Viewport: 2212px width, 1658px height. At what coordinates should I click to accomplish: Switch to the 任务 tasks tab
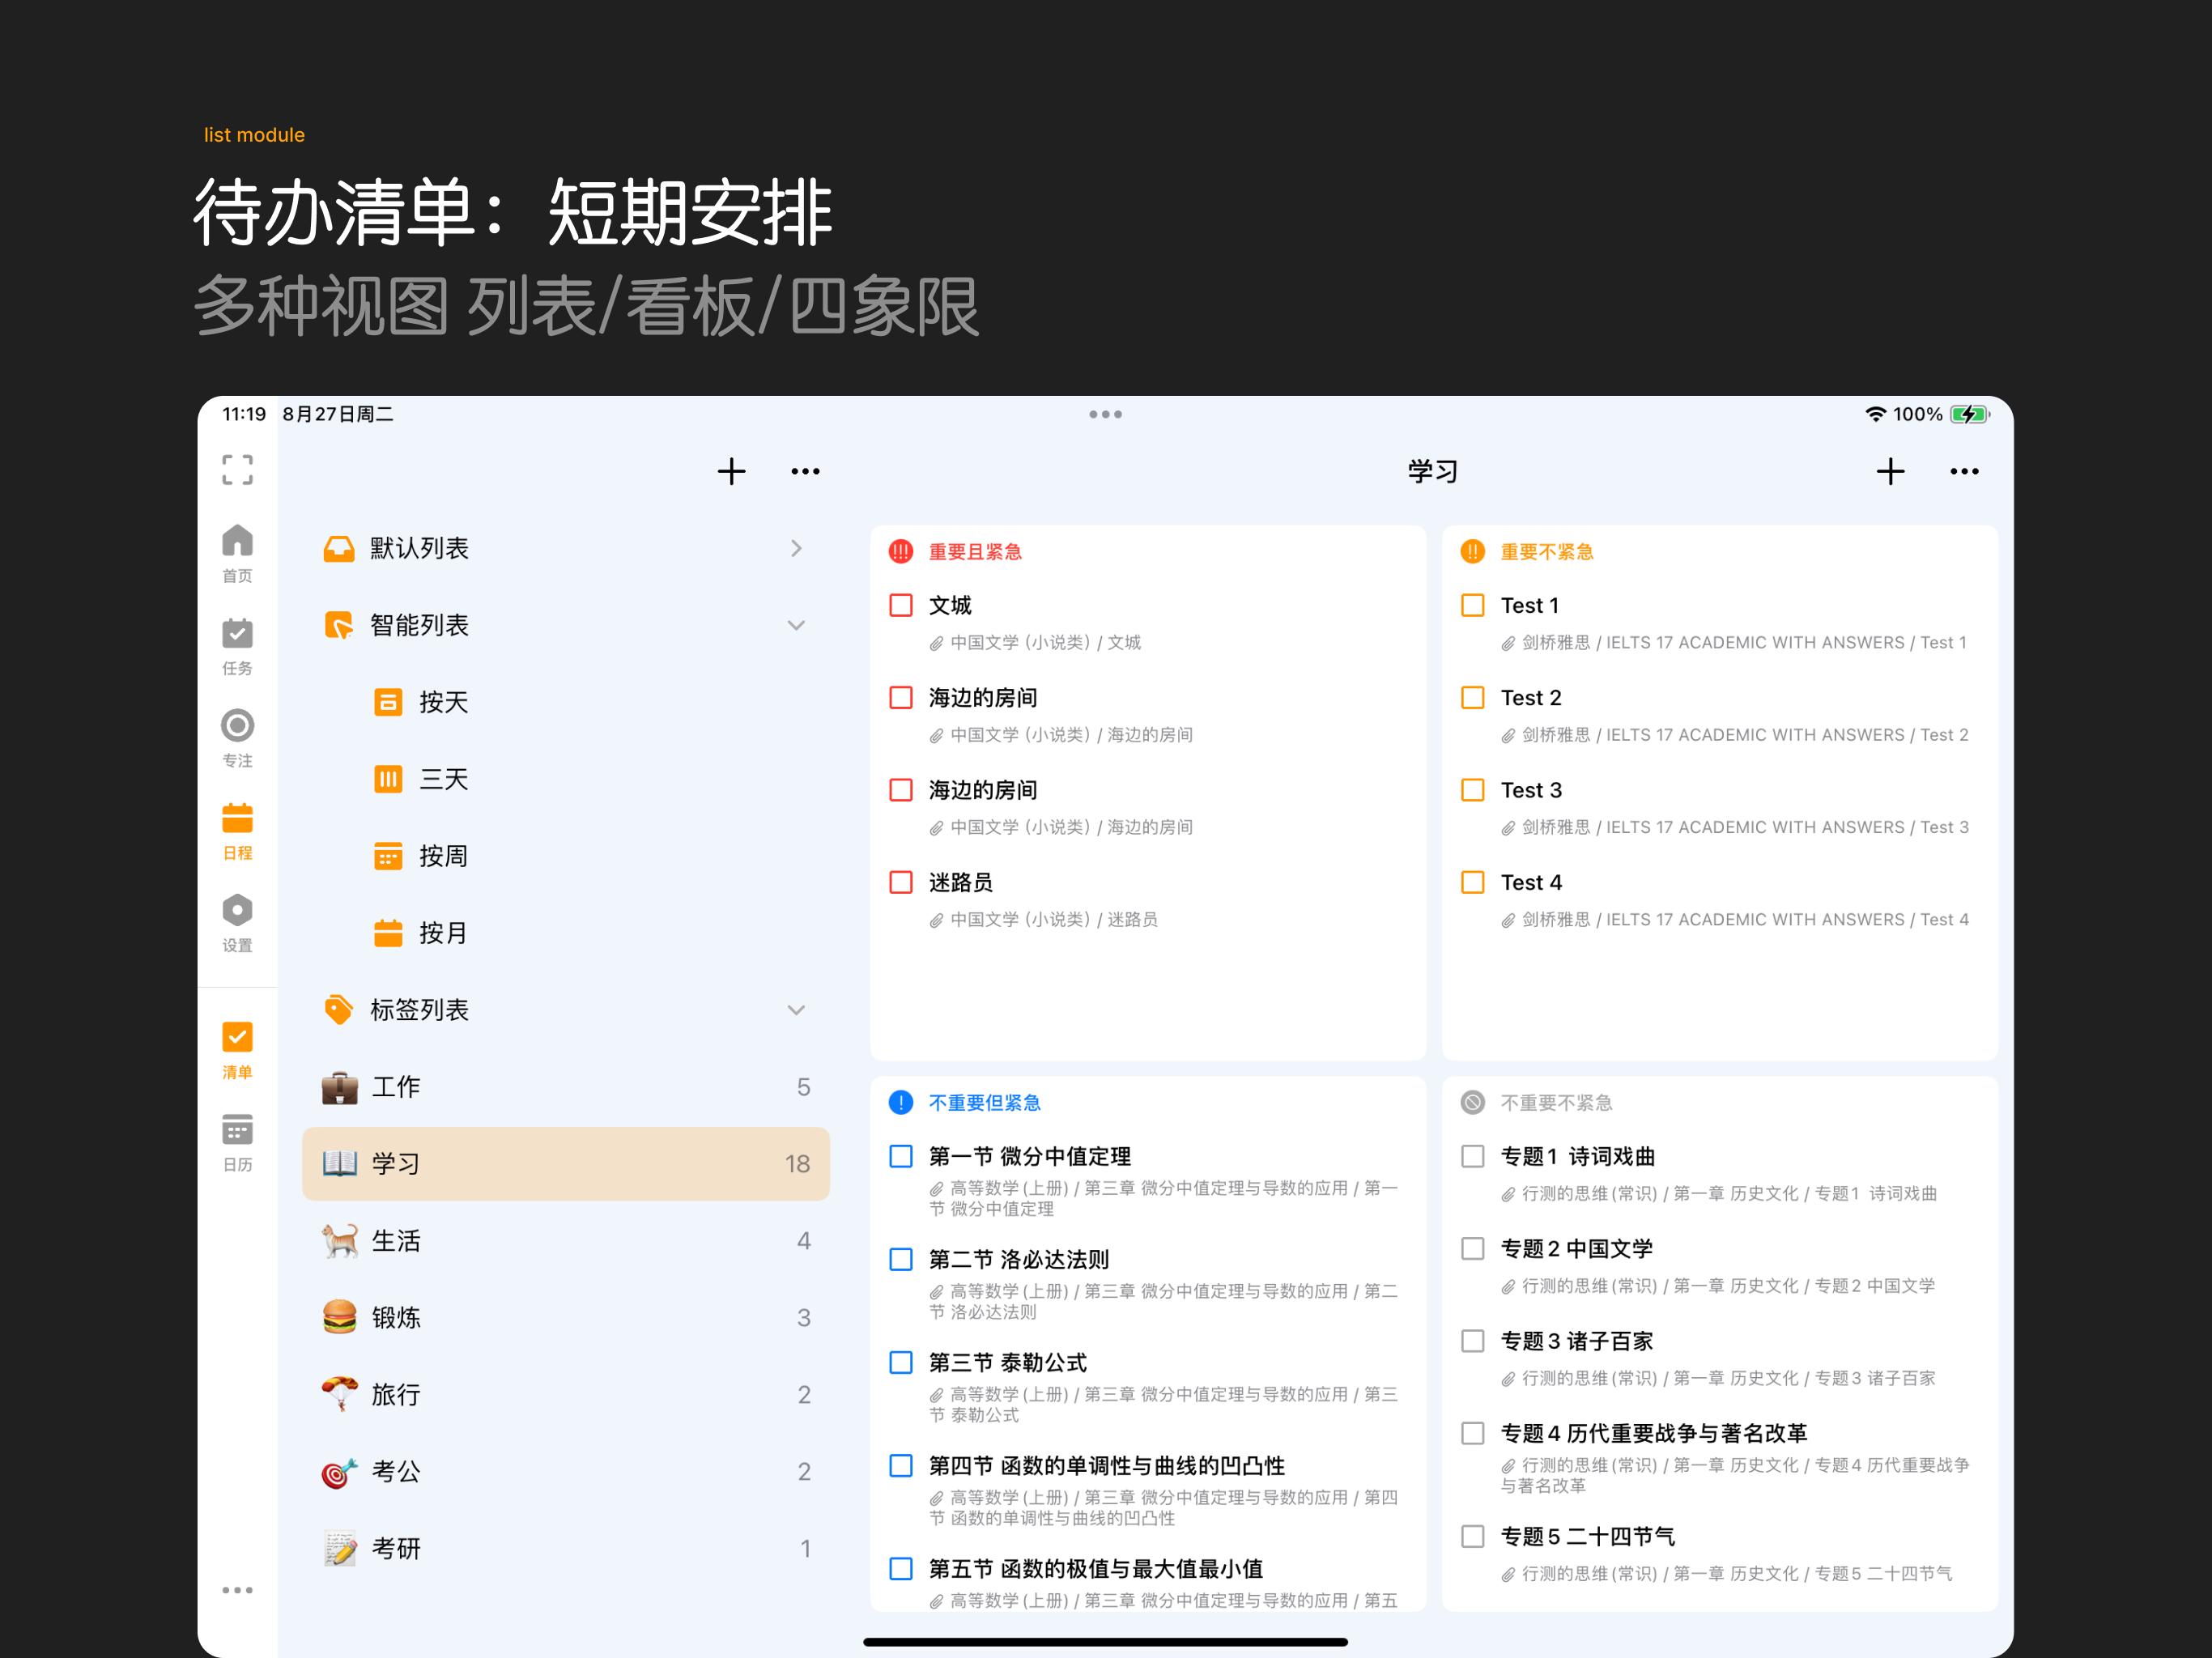(x=237, y=646)
